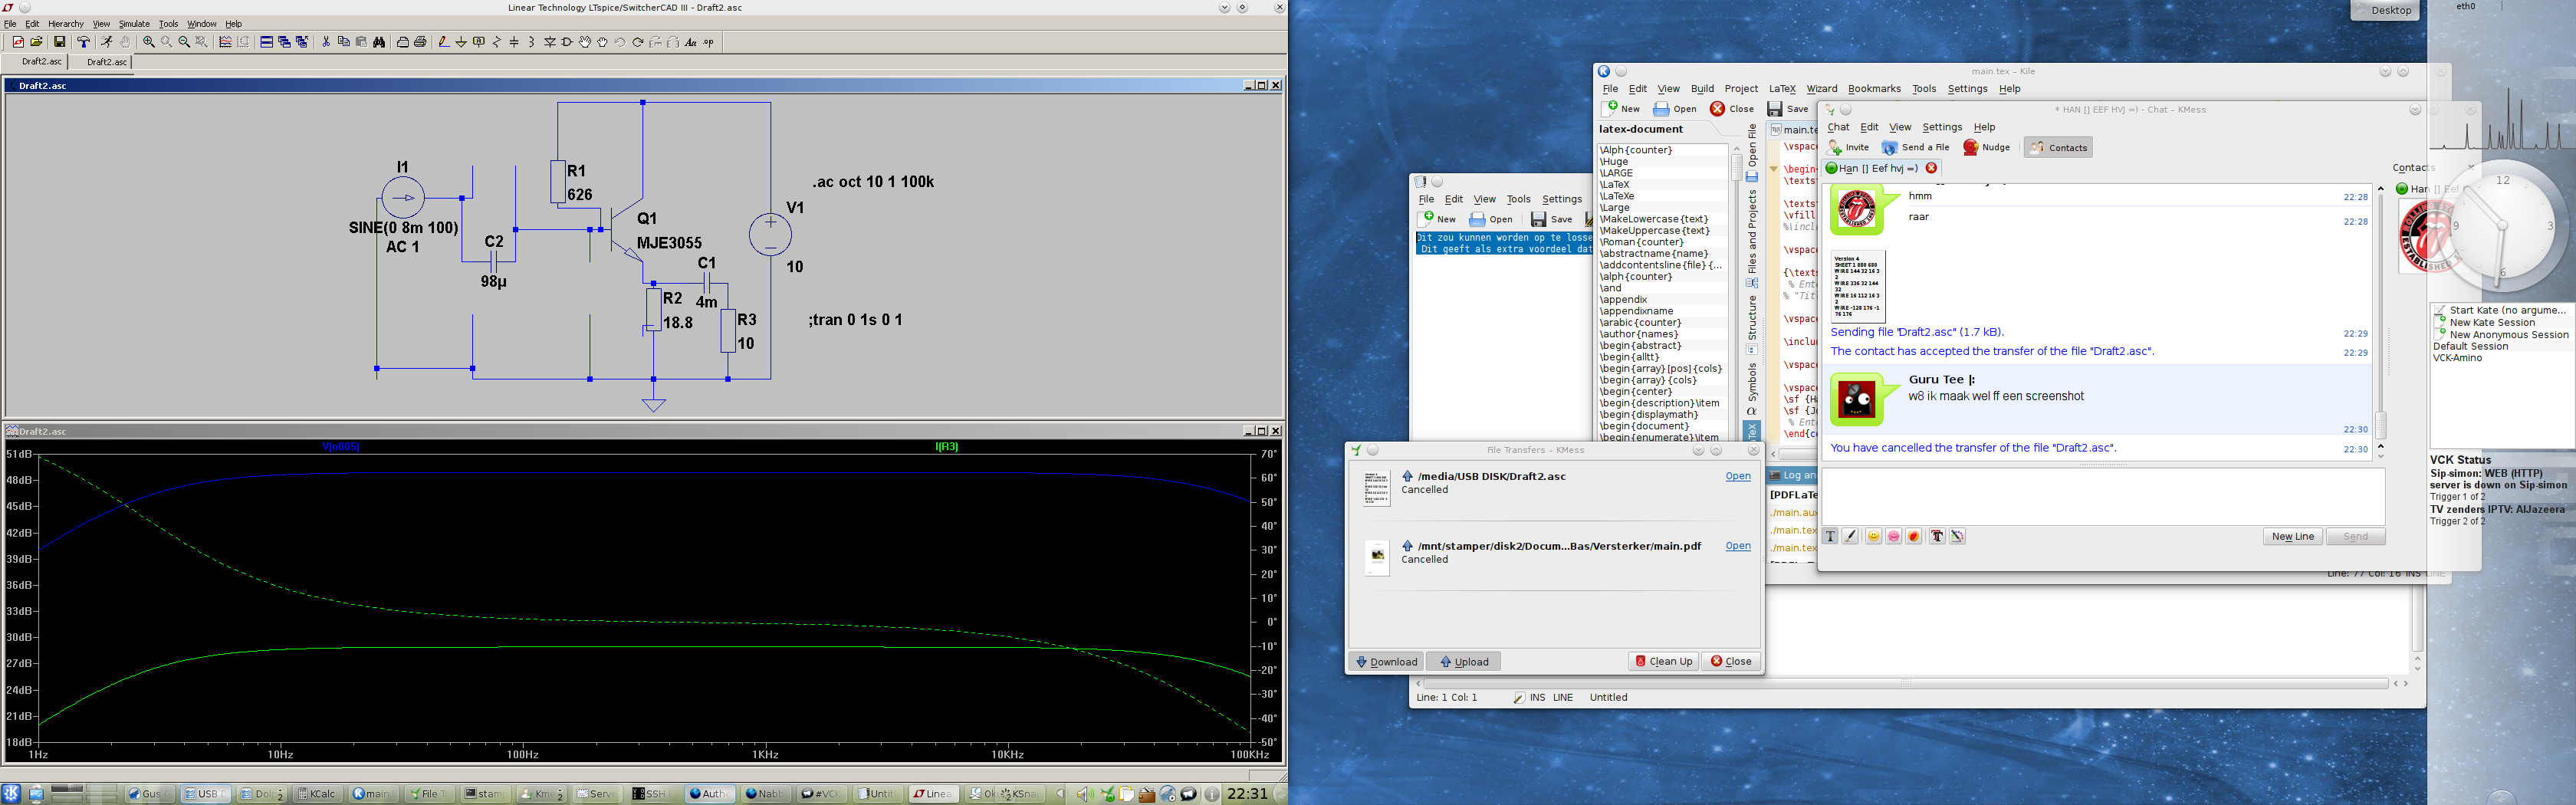
Task: Toggle the Contacts panel button in KMess
Action: pyautogui.click(x=2058, y=148)
